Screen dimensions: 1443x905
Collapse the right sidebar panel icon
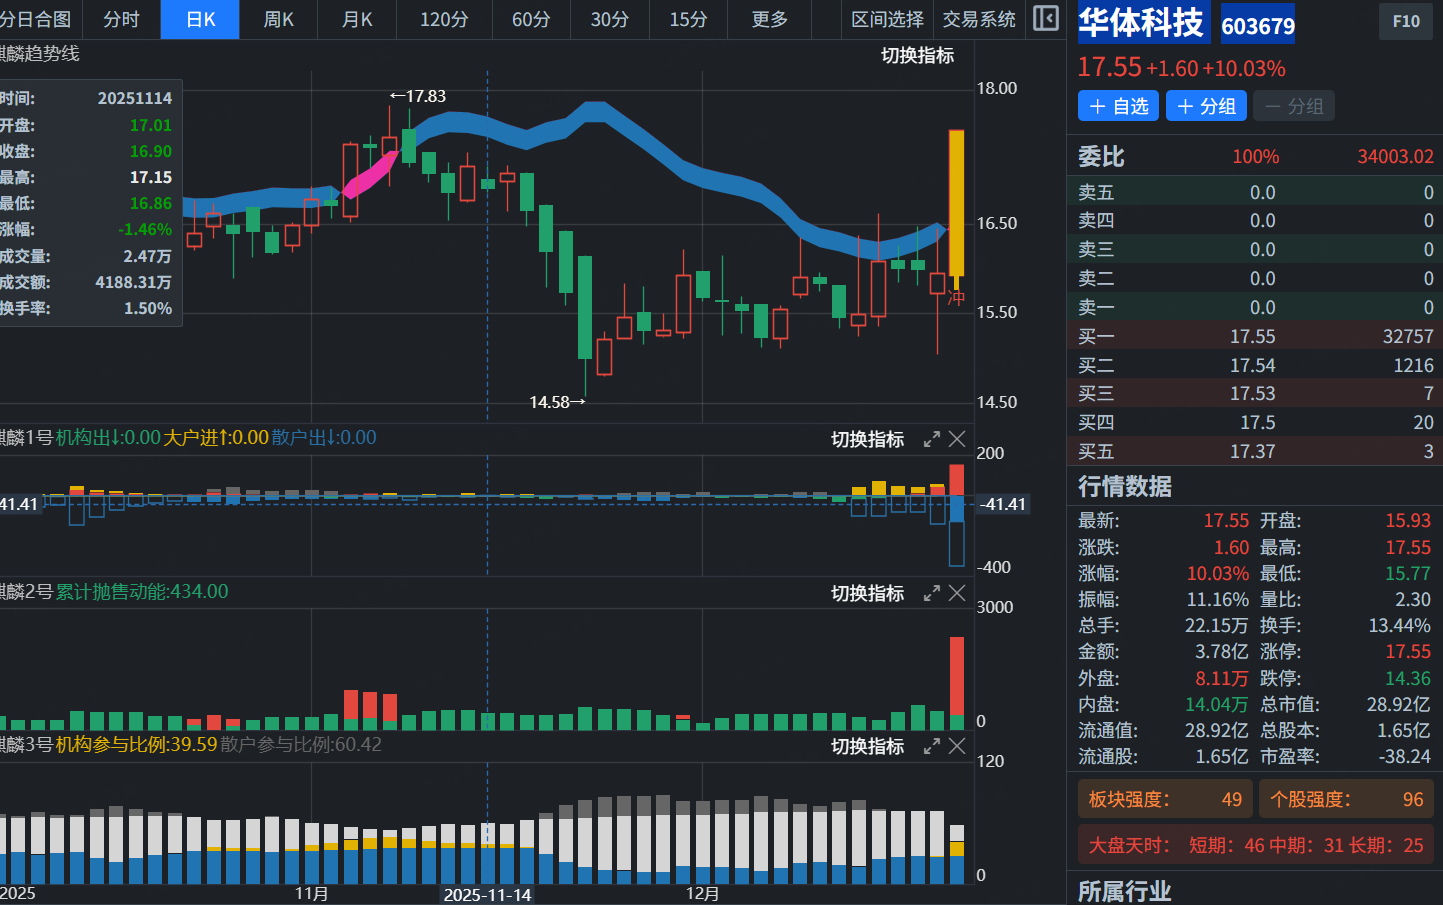pyautogui.click(x=1045, y=19)
